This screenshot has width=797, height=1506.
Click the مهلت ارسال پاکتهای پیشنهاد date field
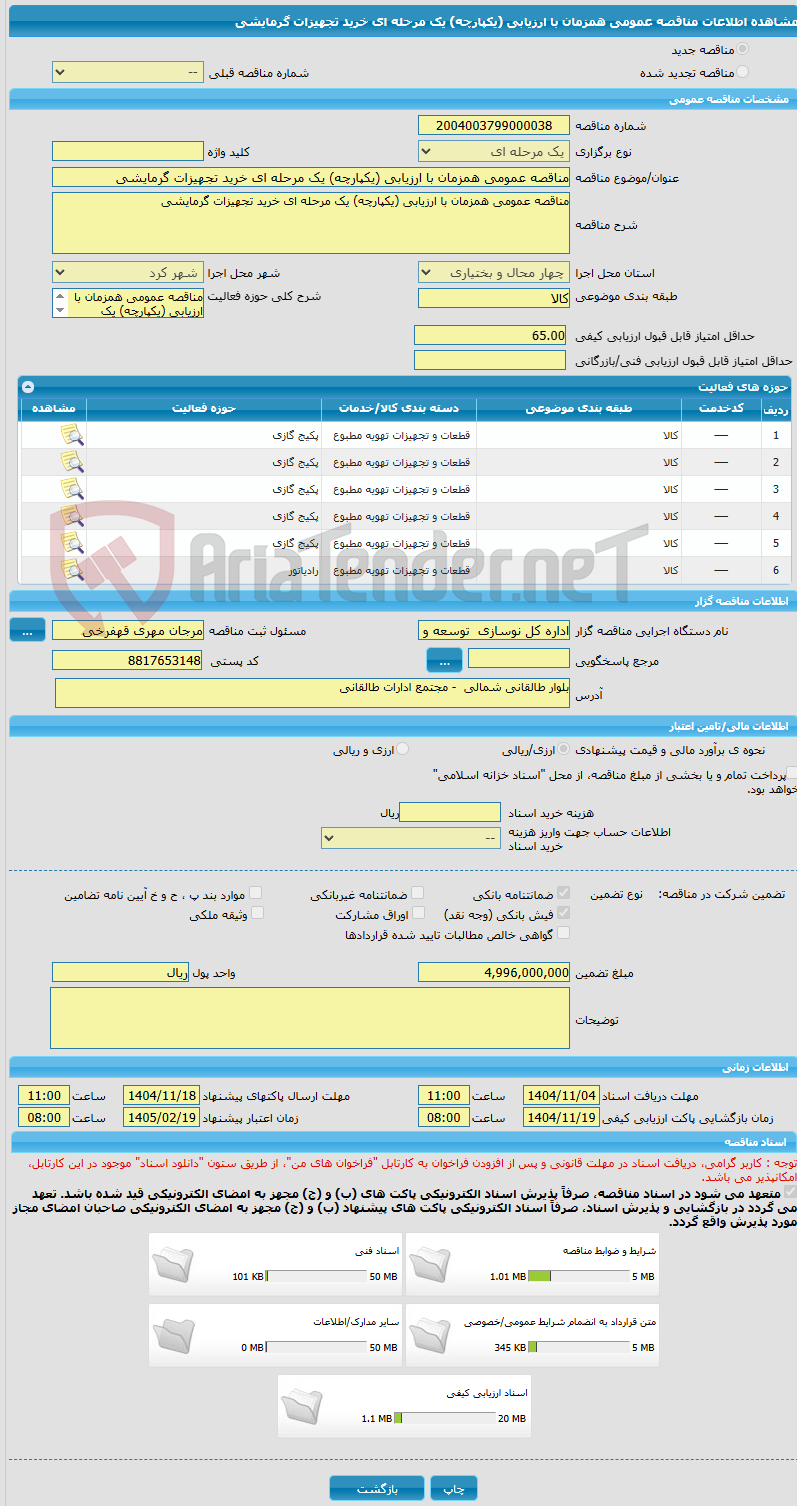161,1095
